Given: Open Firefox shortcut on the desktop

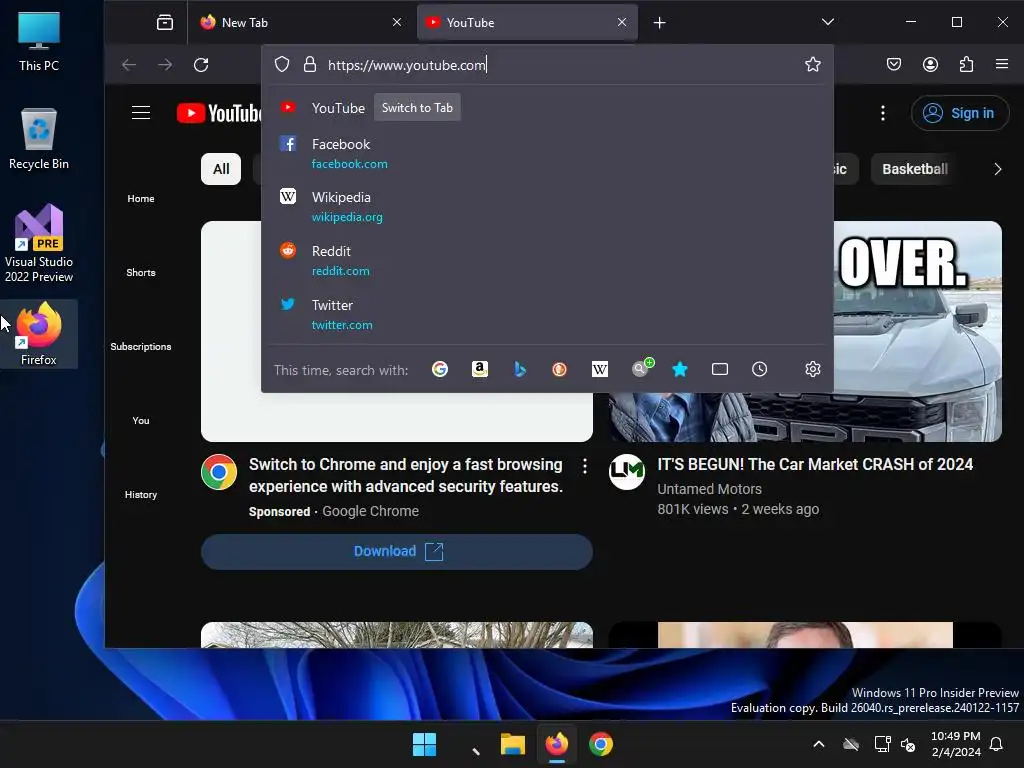Looking at the screenshot, I should 39,334.
